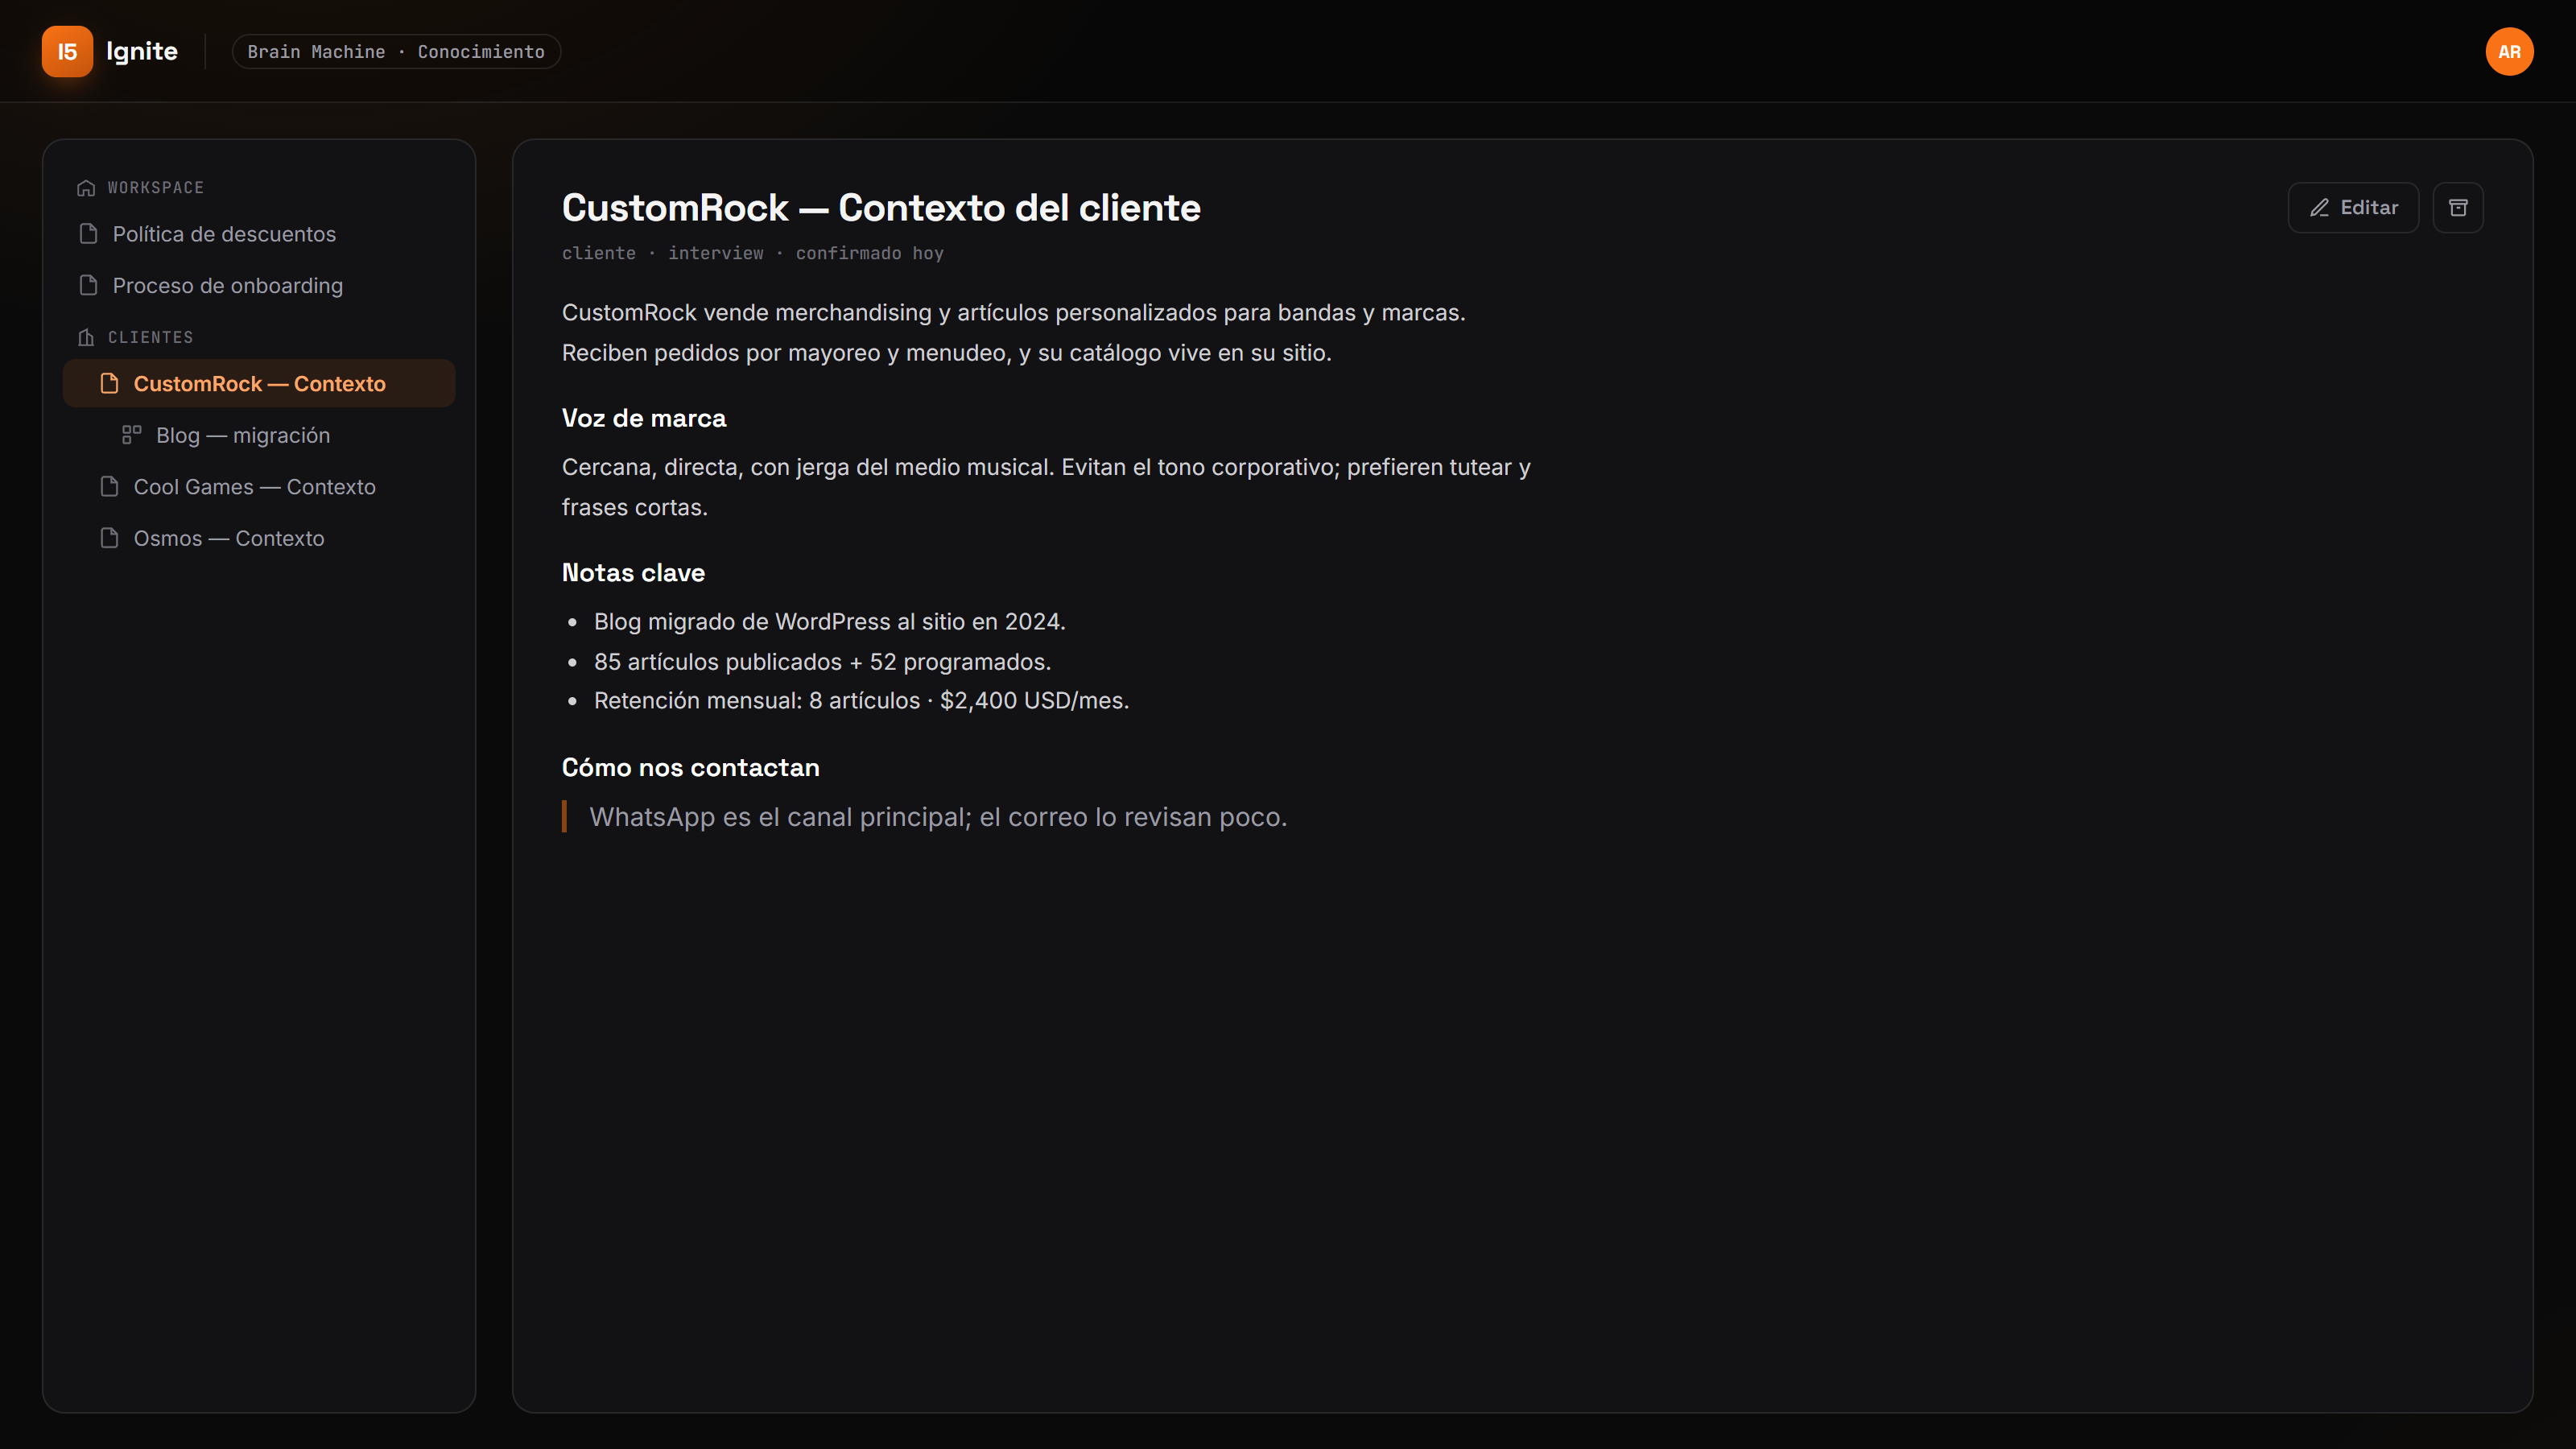
Task: Click the CLIENTES section header
Action: (x=151, y=337)
